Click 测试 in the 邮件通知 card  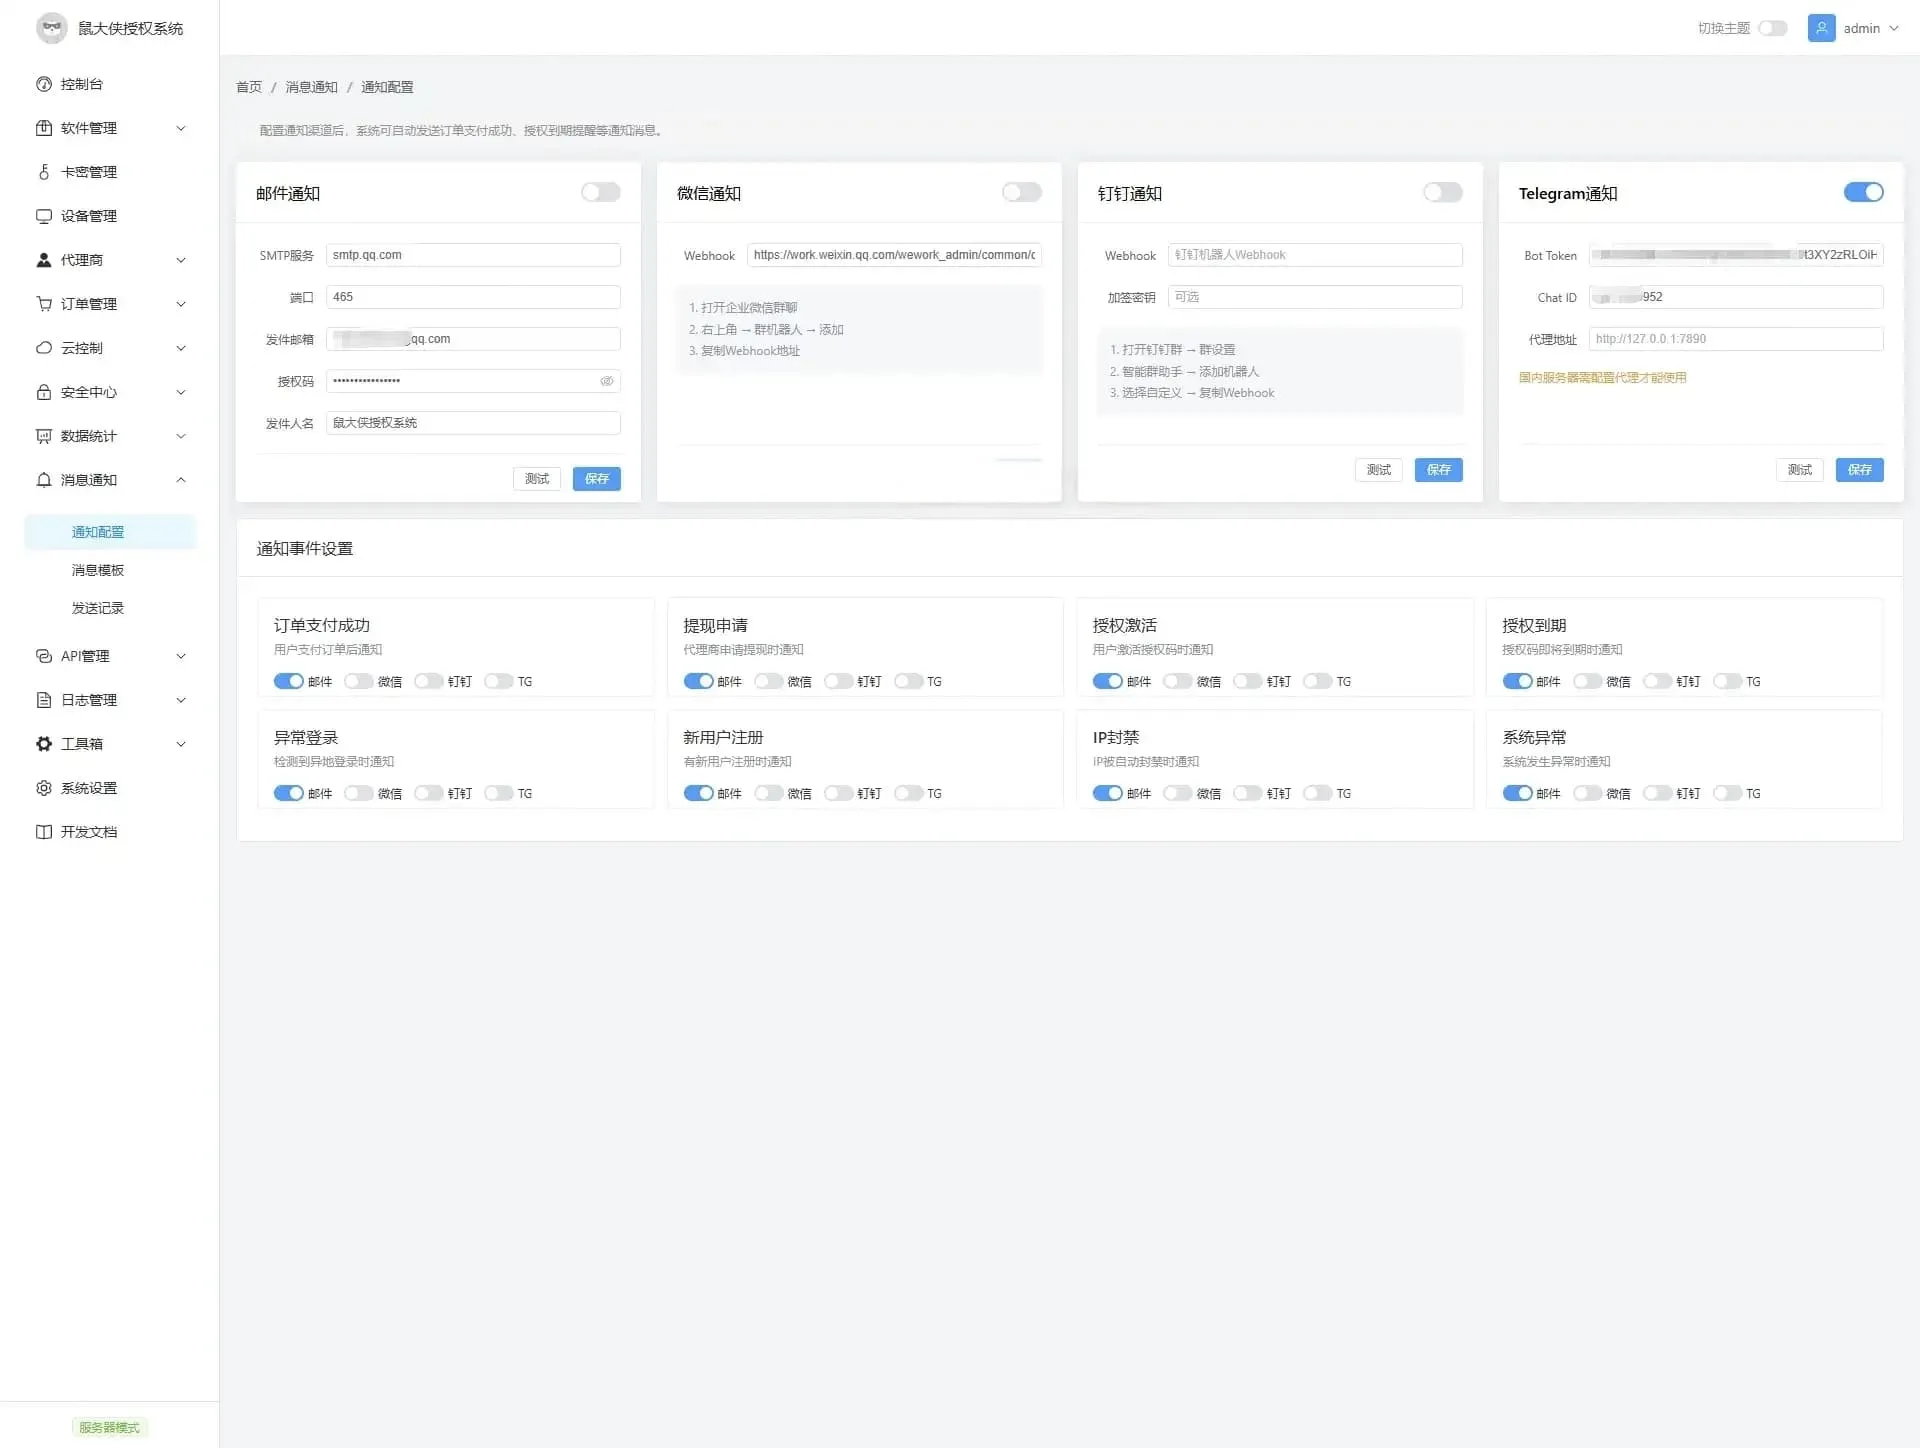(x=537, y=479)
